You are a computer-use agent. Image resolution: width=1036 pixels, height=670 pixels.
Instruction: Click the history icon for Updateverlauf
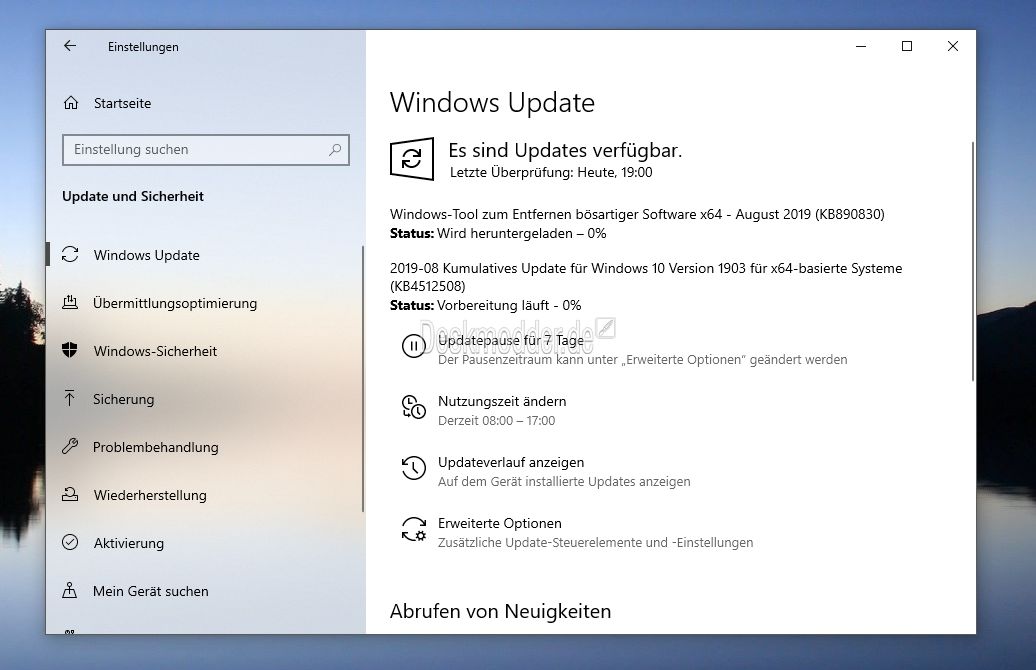[414, 468]
